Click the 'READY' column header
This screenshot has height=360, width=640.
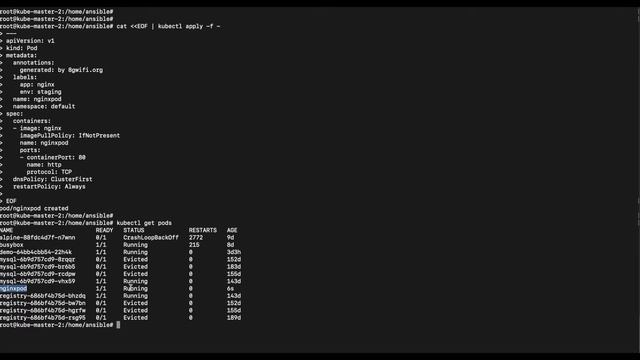pos(104,230)
